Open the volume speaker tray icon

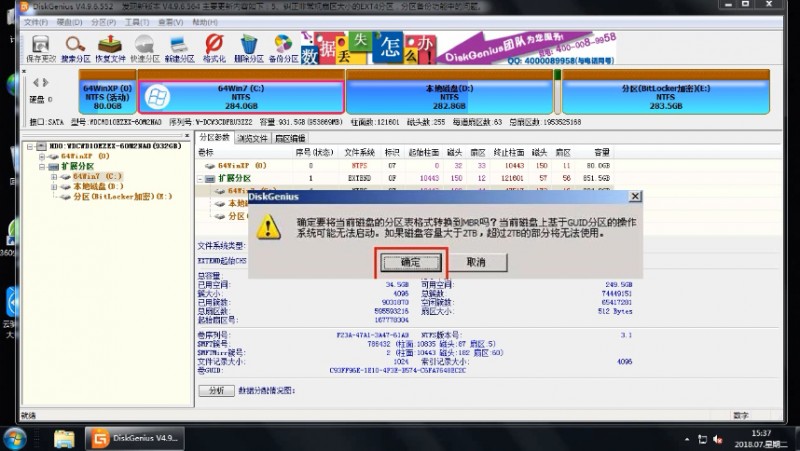(x=718, y=439)
